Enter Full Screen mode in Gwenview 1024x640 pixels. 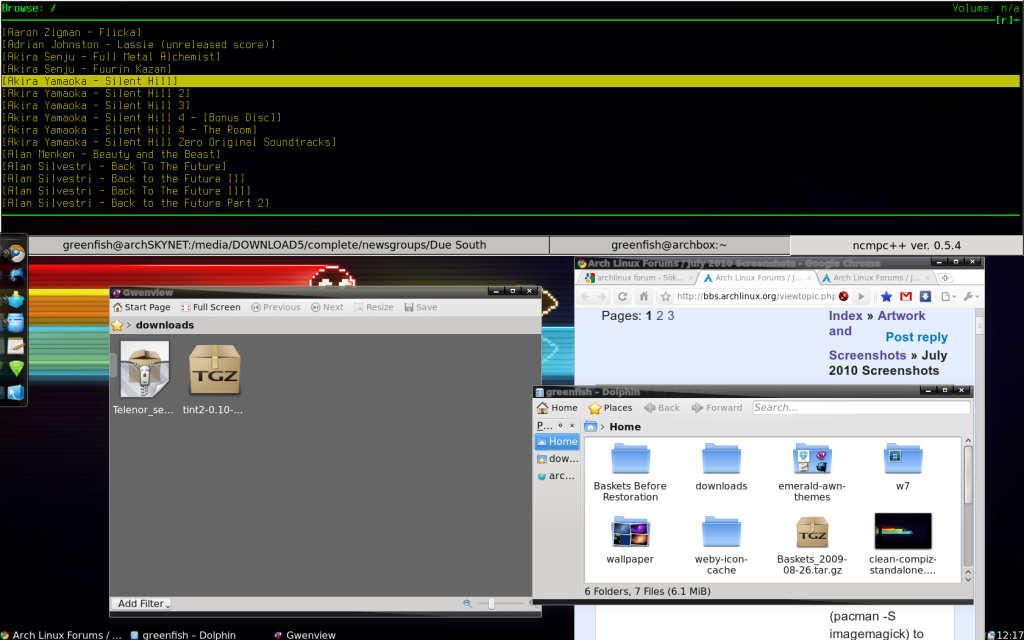pyautogui.click(x=211, y=307)
